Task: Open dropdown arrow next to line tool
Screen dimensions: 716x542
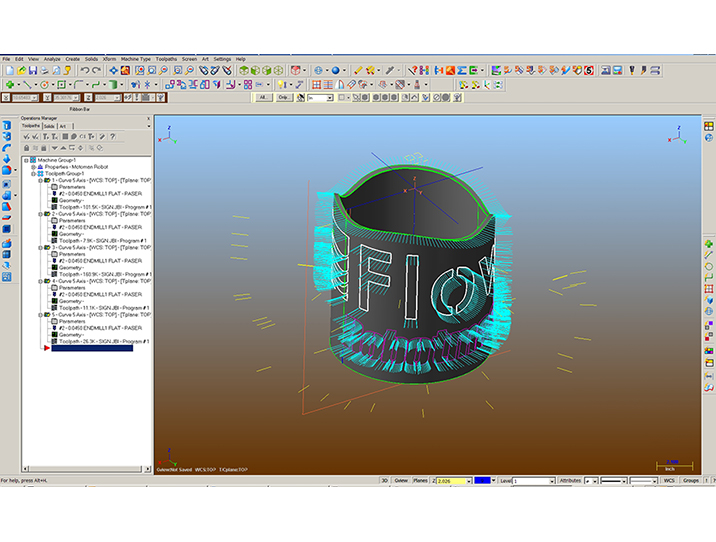Action: [x=36, y=84]
